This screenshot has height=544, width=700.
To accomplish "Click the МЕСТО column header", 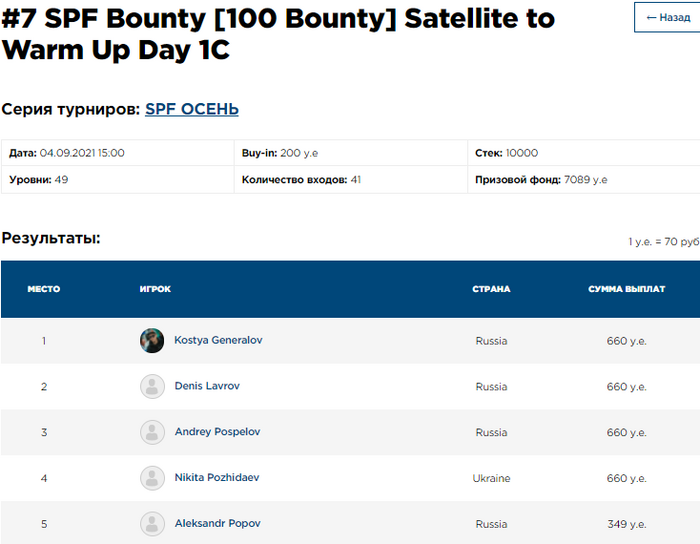I will coord(44,289).
